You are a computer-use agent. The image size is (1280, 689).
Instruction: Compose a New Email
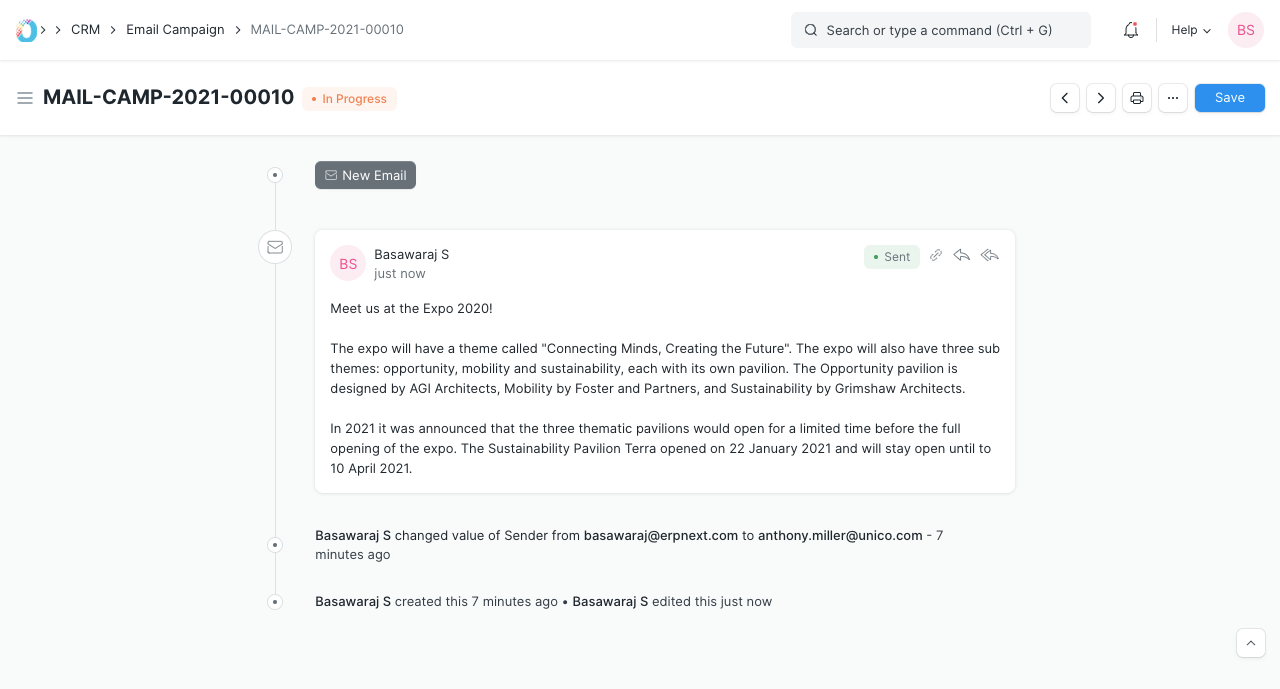(x=365, y=175)
